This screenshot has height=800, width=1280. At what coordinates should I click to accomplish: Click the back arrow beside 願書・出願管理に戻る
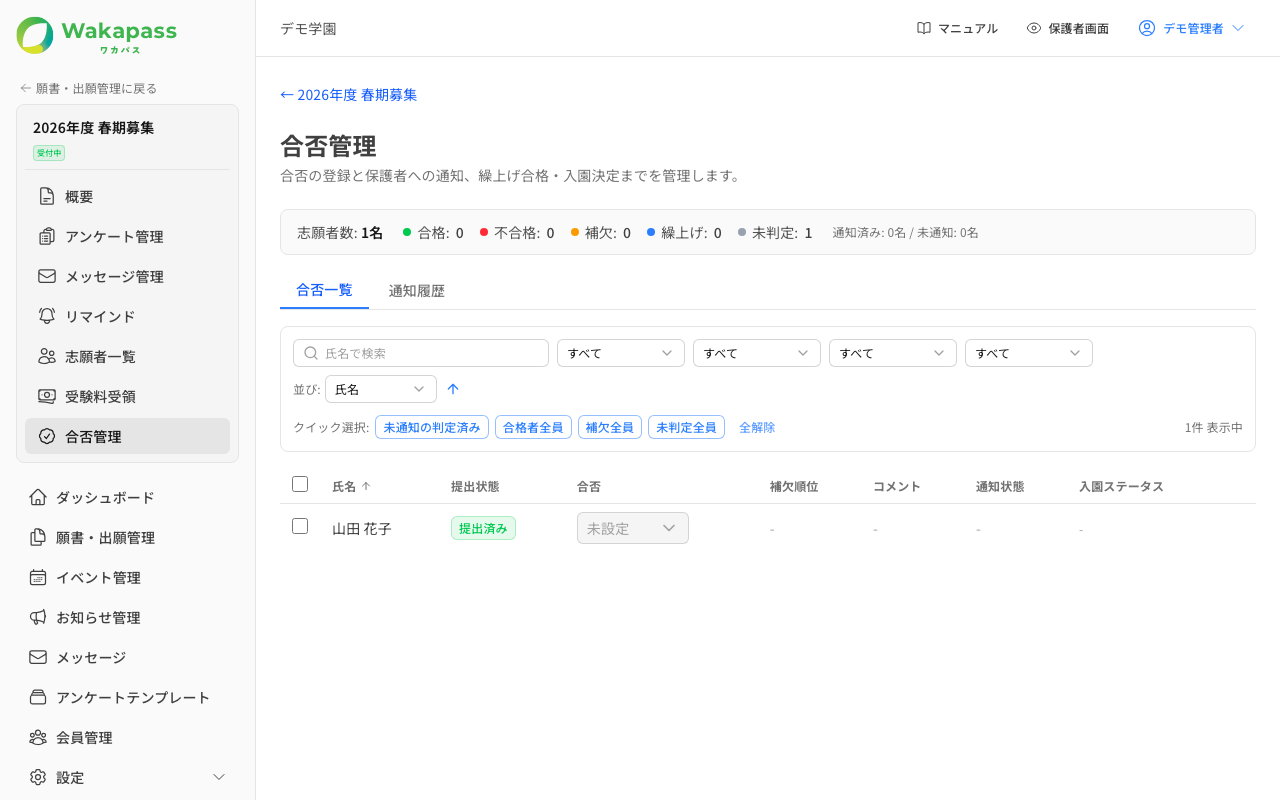pyautogui.click(x=26, y=88)
